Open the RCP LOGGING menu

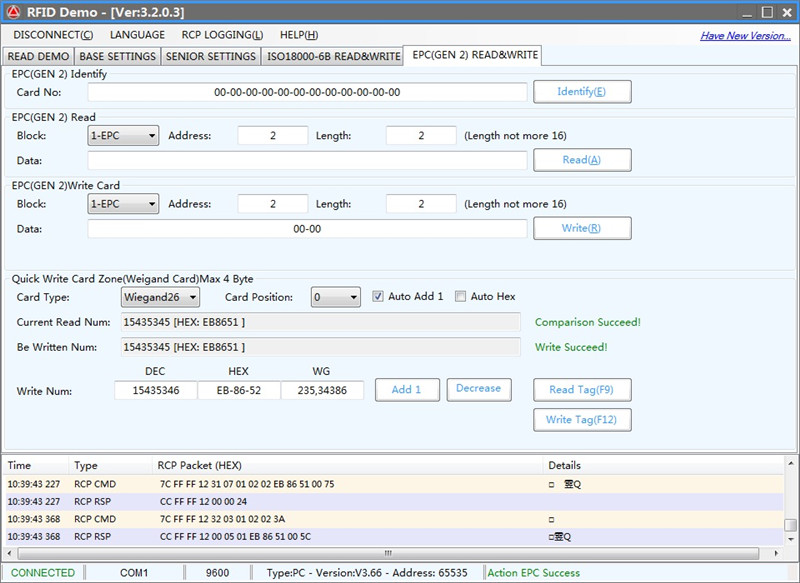(x=222, y=35)
